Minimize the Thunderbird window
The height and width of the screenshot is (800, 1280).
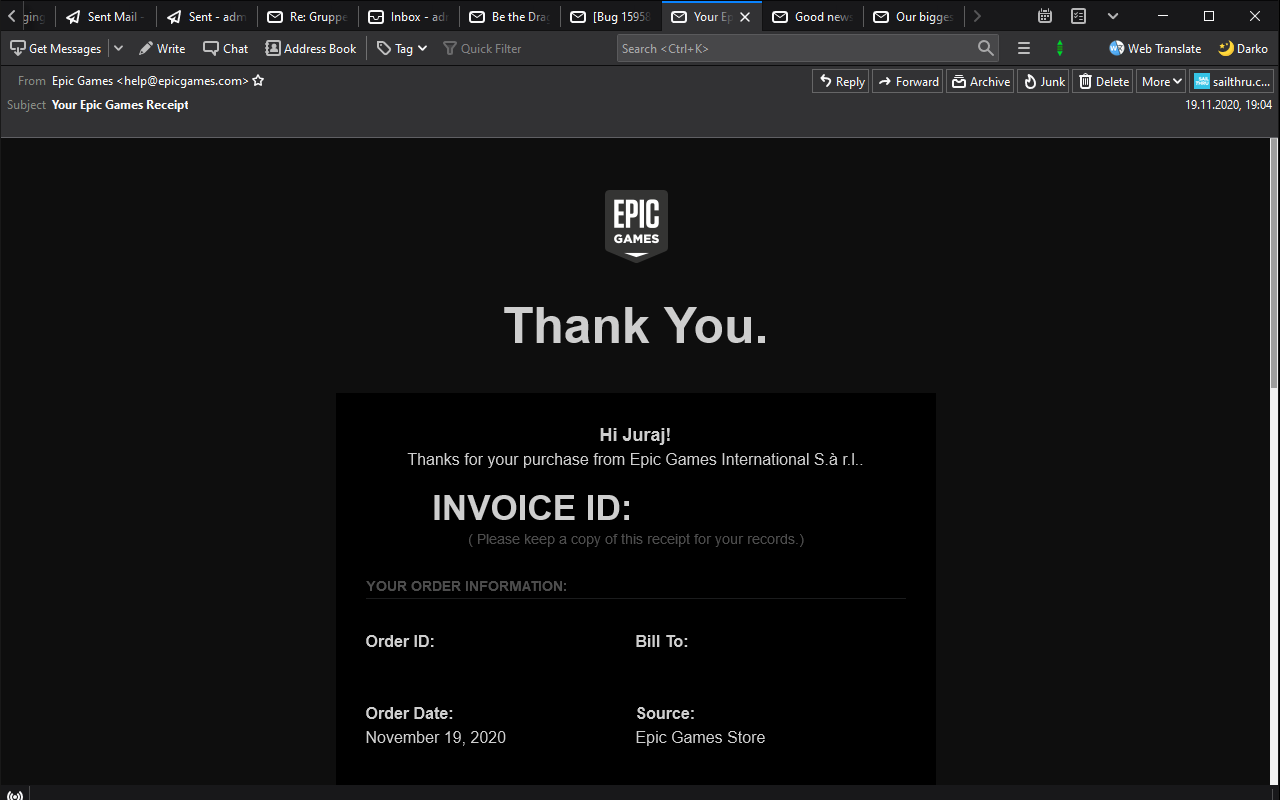1162,16
